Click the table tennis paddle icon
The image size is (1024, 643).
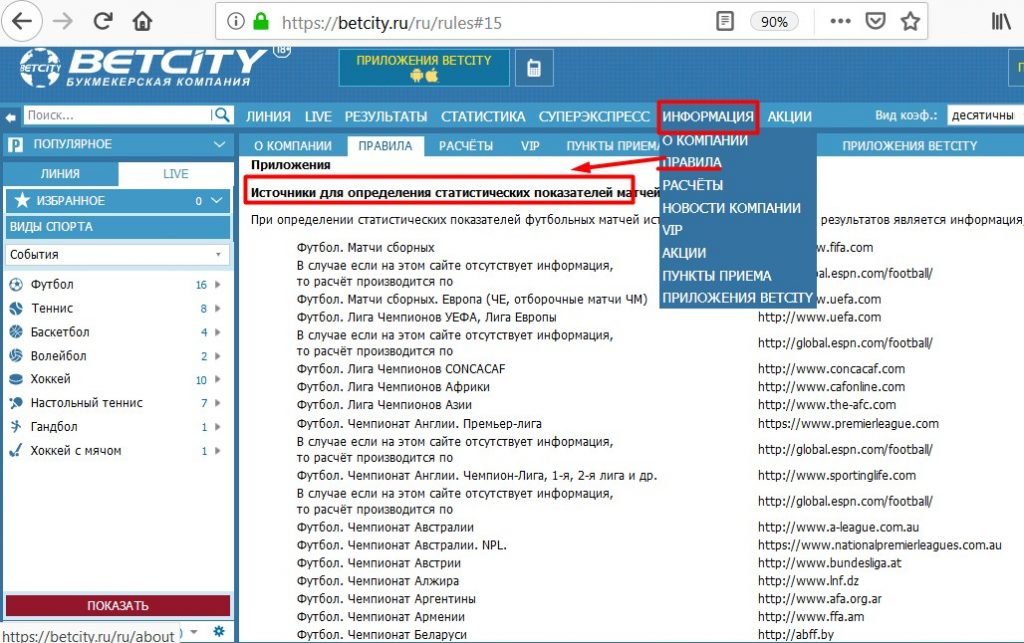(16, 403)
